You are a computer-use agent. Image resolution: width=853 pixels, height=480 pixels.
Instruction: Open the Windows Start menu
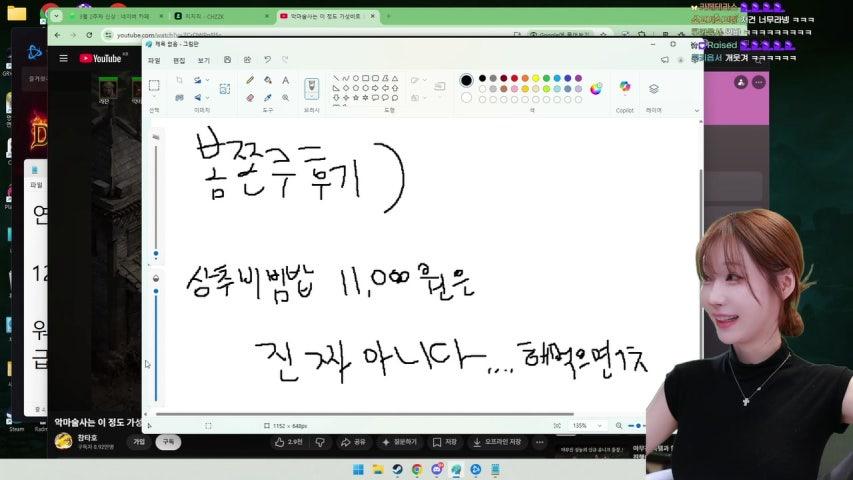pyautogui.click(x=358, y=470)
